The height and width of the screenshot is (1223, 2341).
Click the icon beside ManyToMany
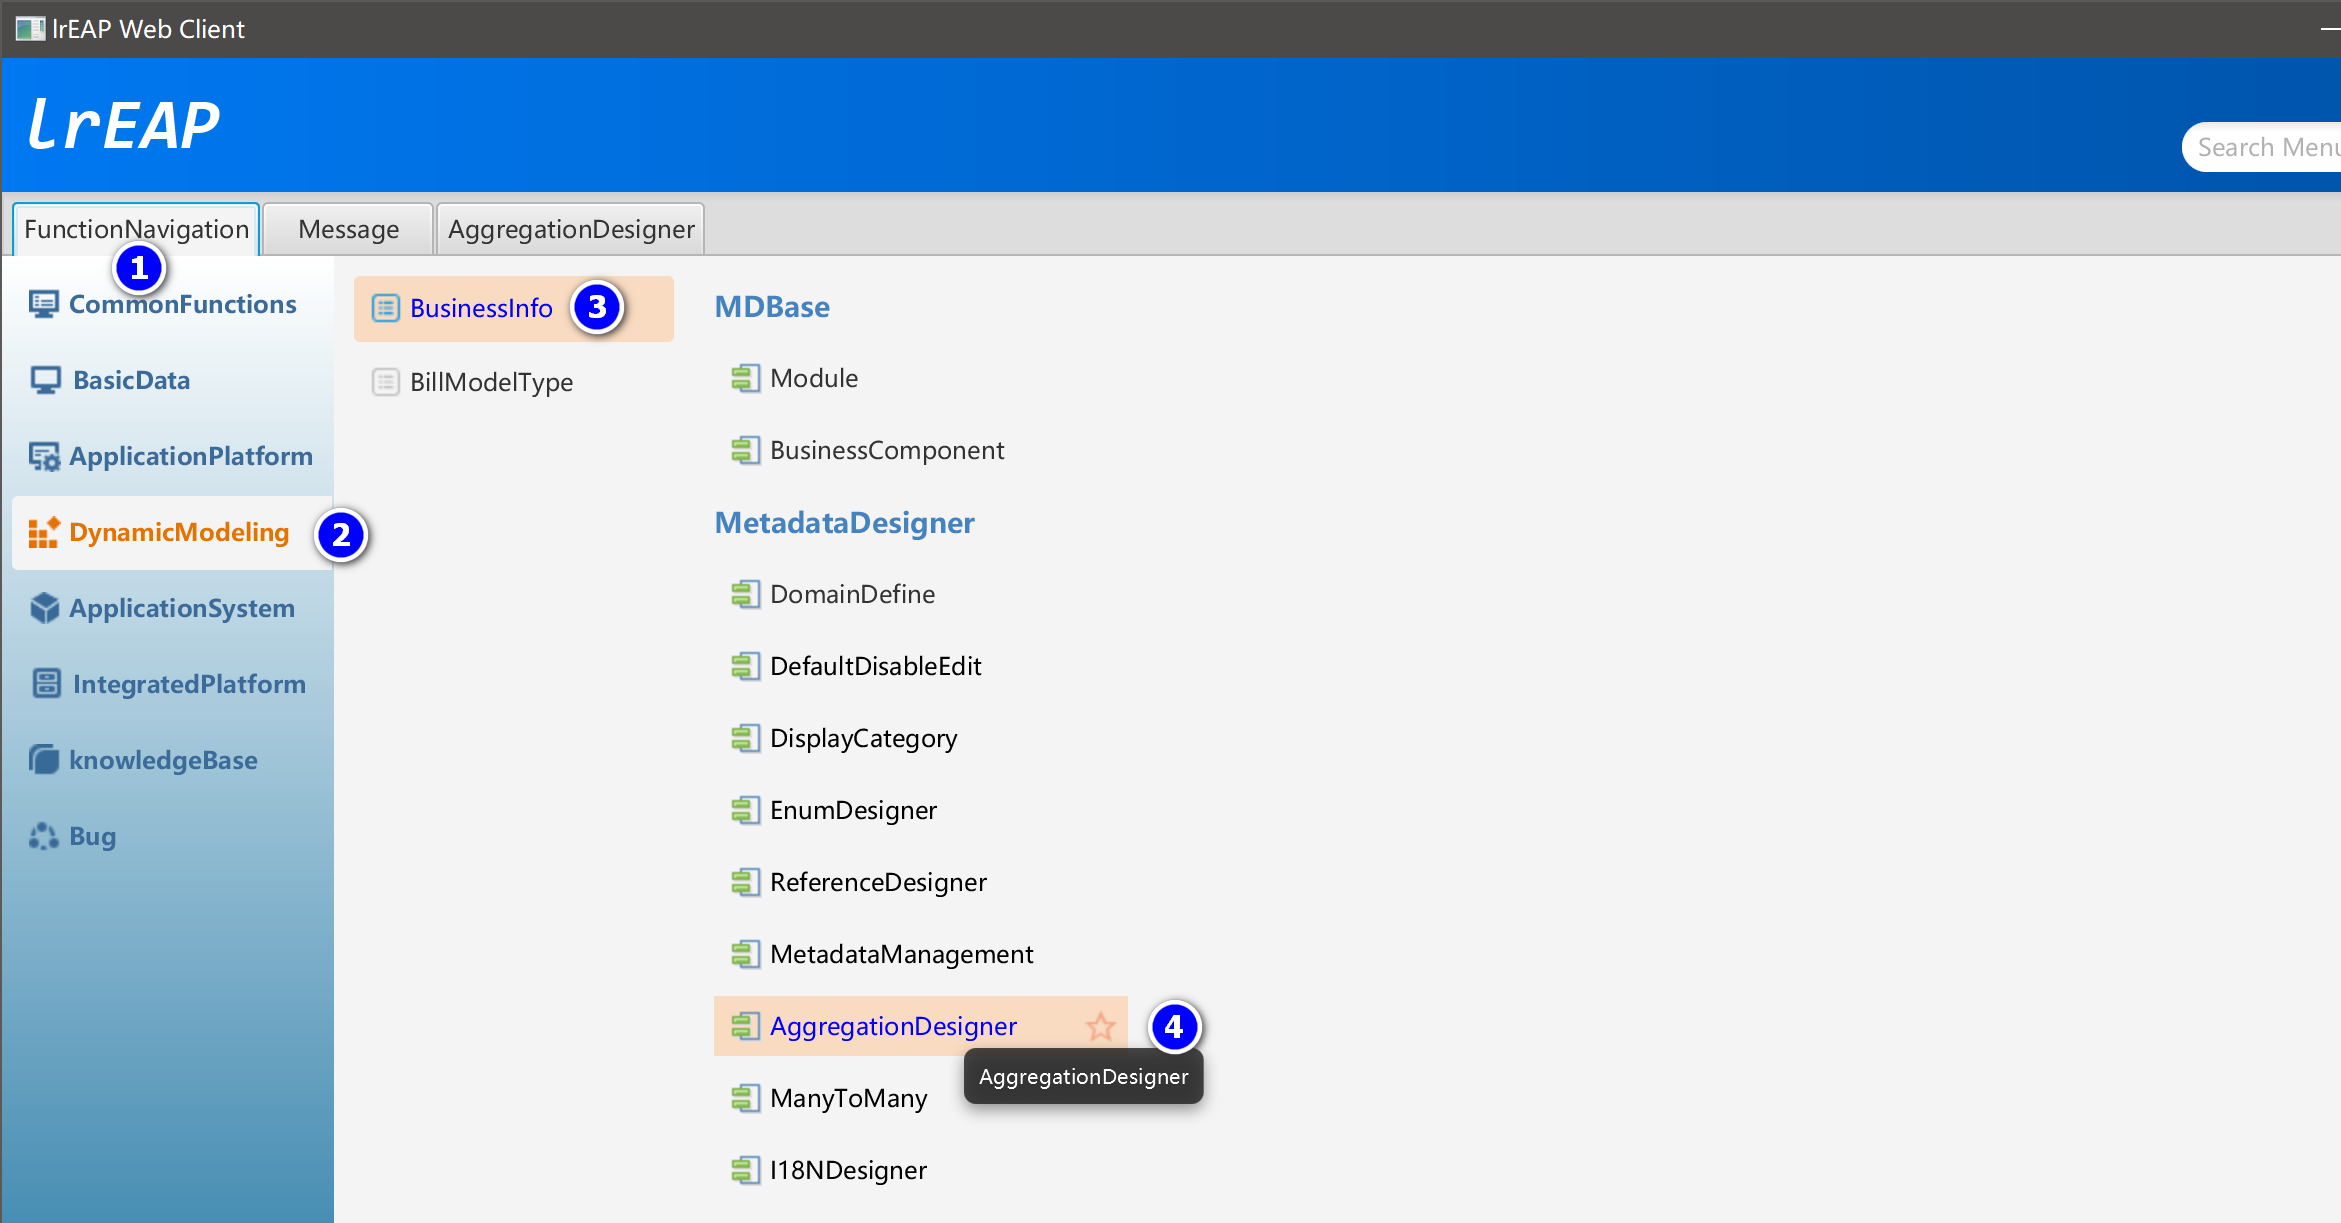point(745,1098)
